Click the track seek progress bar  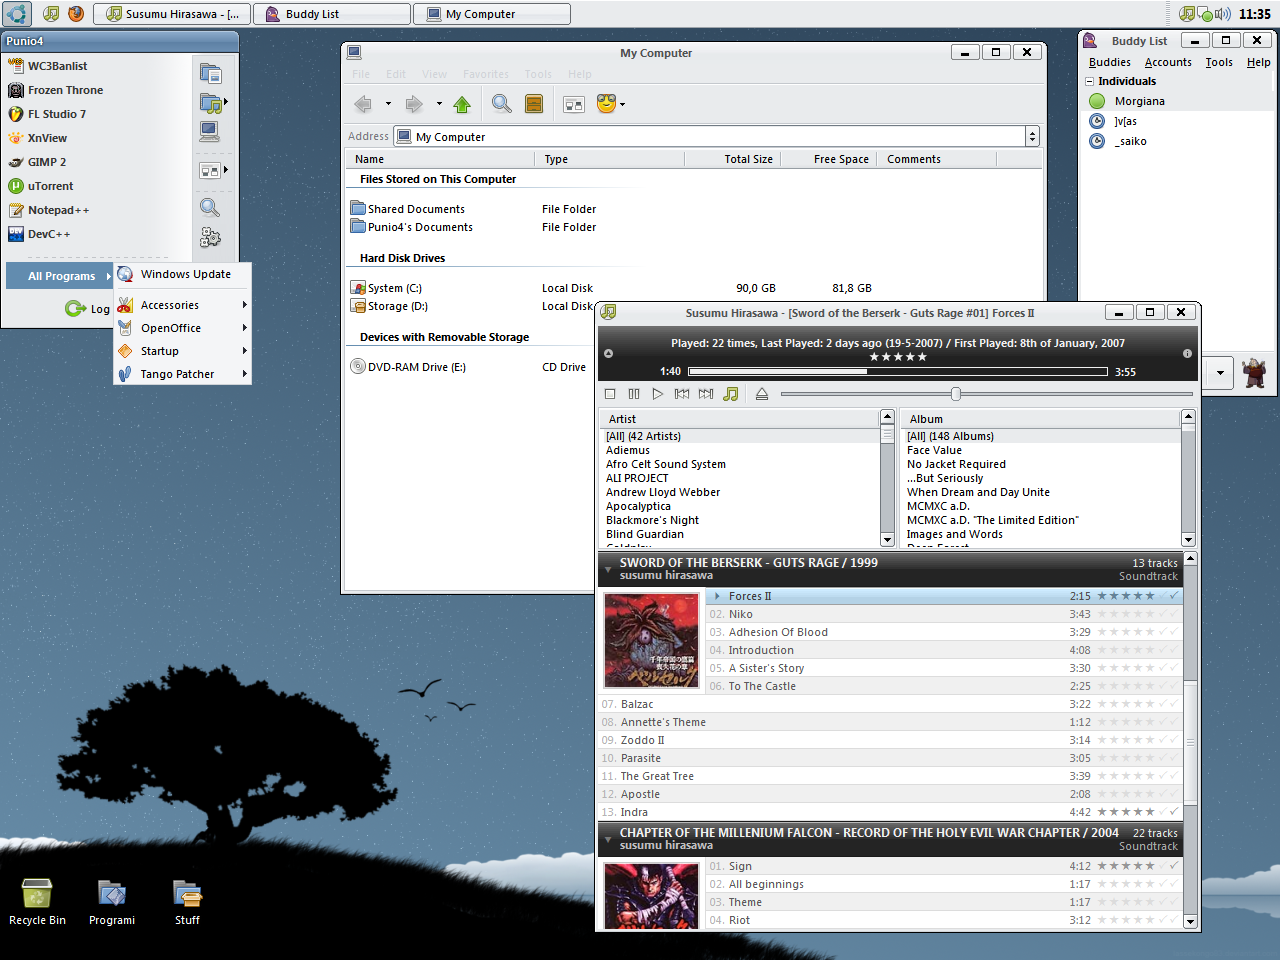coord(896,371)
